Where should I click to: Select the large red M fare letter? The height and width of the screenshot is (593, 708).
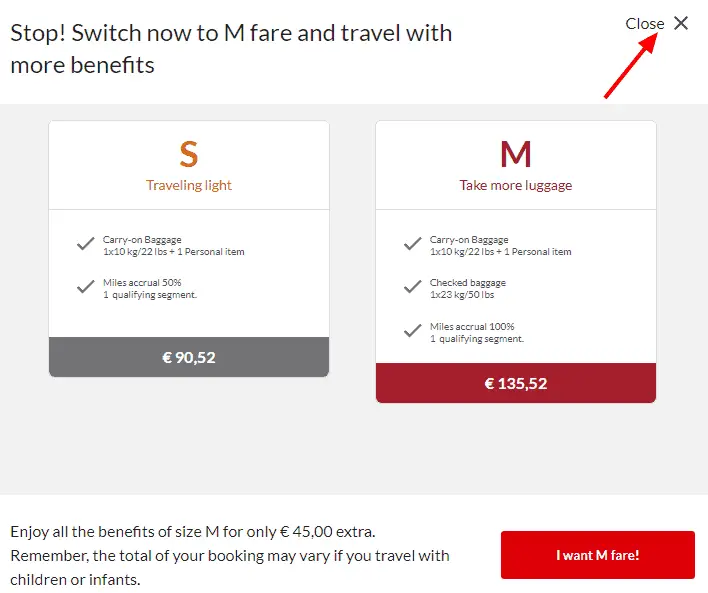(515, 154)
